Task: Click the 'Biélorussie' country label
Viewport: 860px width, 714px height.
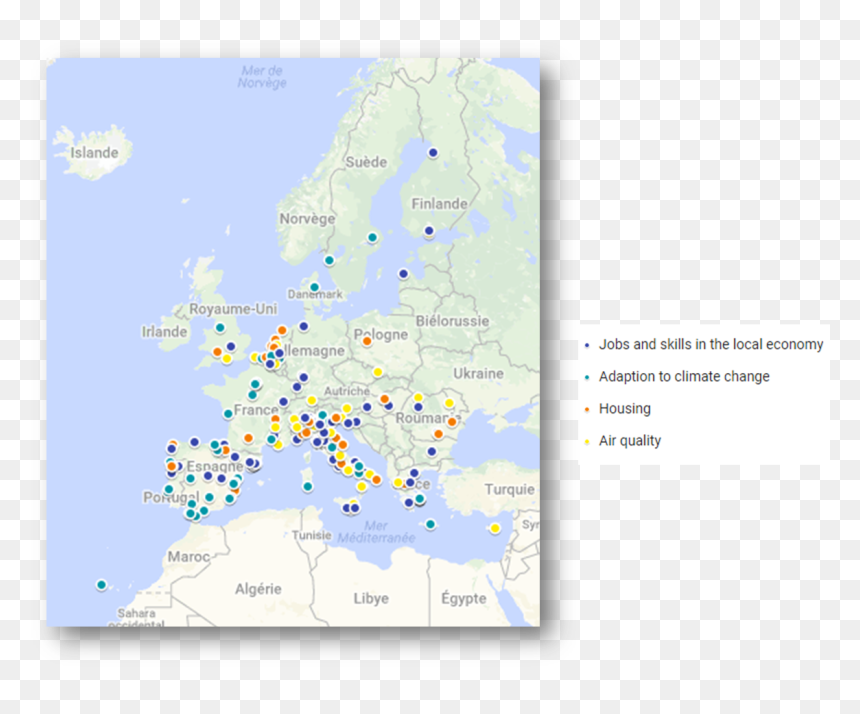Action: (452, 321)
